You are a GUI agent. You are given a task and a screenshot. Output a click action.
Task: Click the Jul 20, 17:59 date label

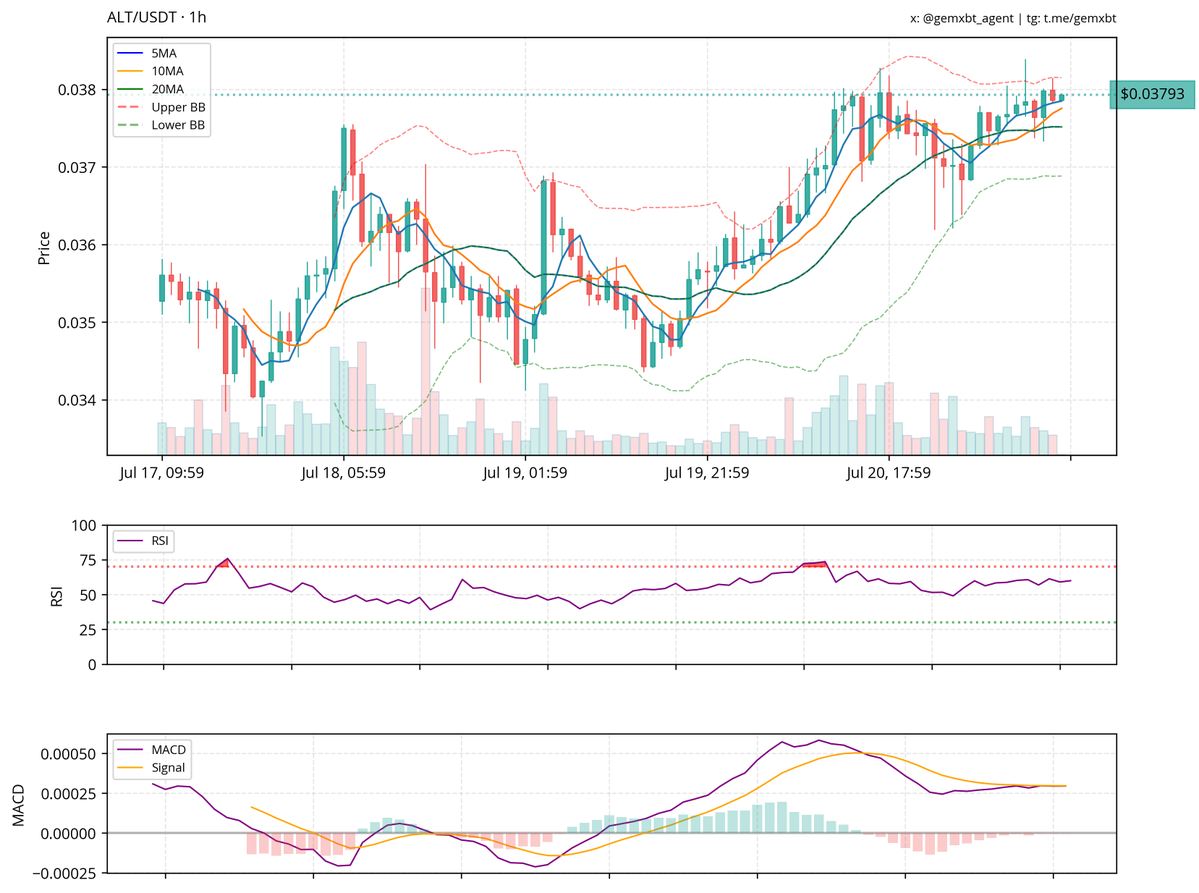[889, 472]
